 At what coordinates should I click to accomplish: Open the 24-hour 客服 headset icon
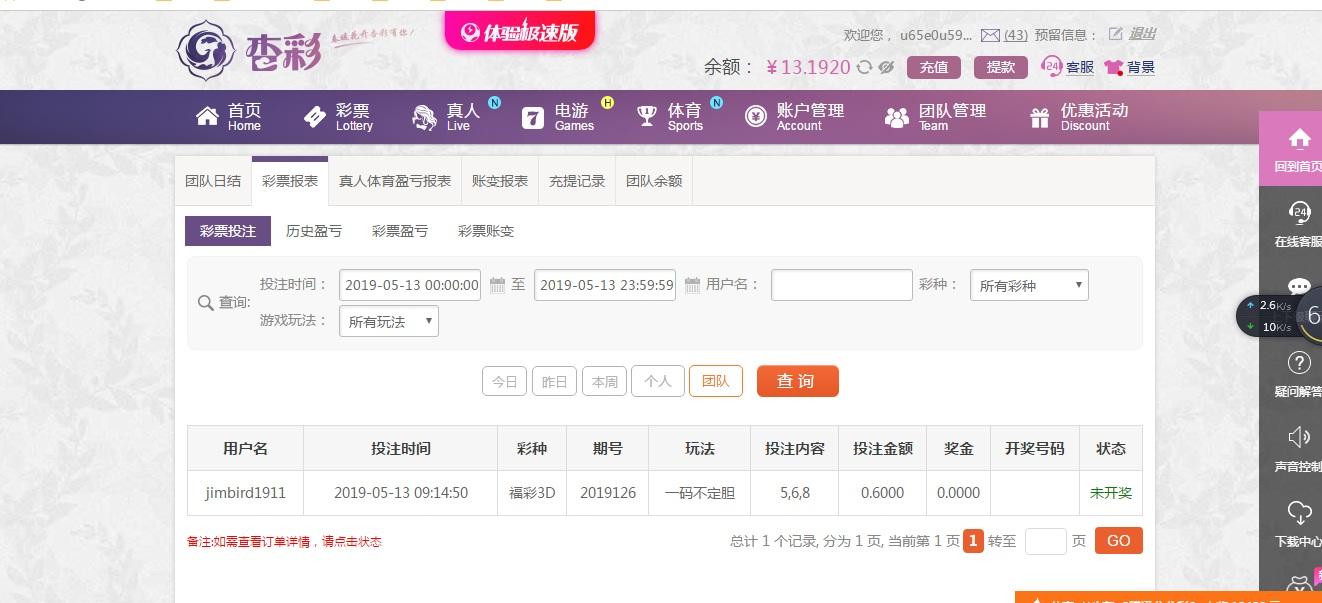[1051, 66]
